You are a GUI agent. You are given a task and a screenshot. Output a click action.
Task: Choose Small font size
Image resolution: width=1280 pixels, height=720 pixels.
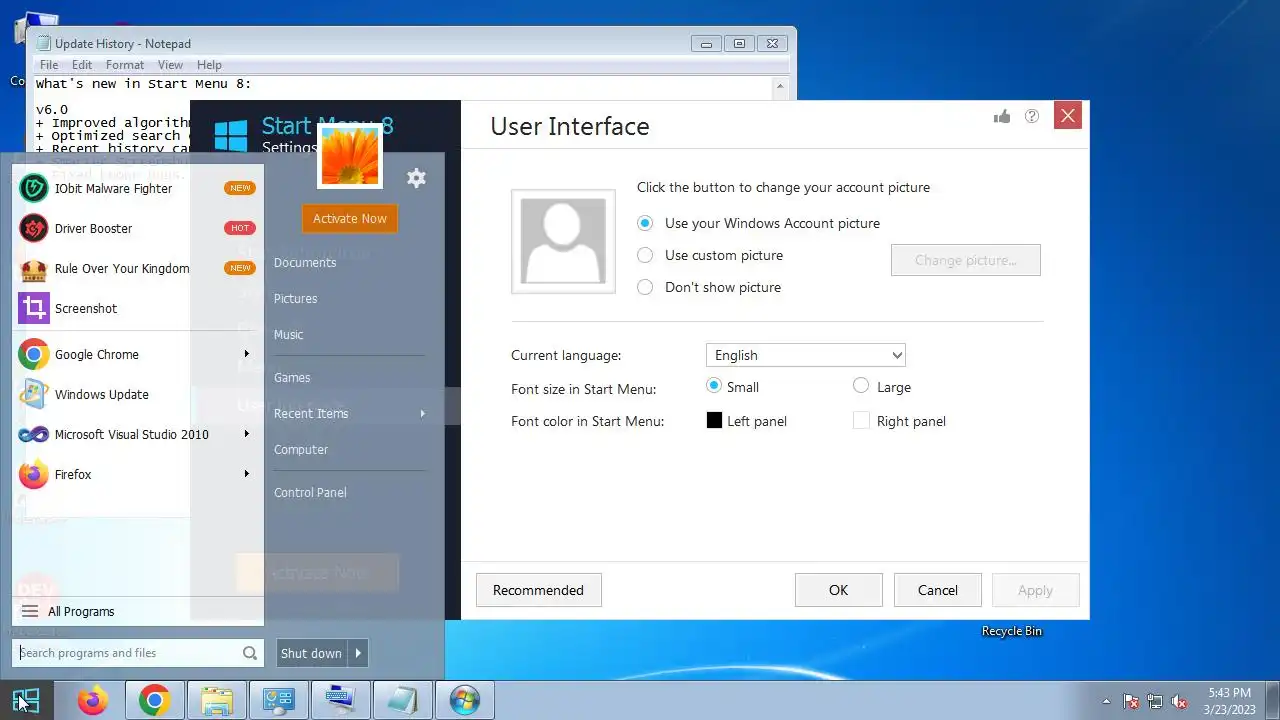[x=713, y=385]
